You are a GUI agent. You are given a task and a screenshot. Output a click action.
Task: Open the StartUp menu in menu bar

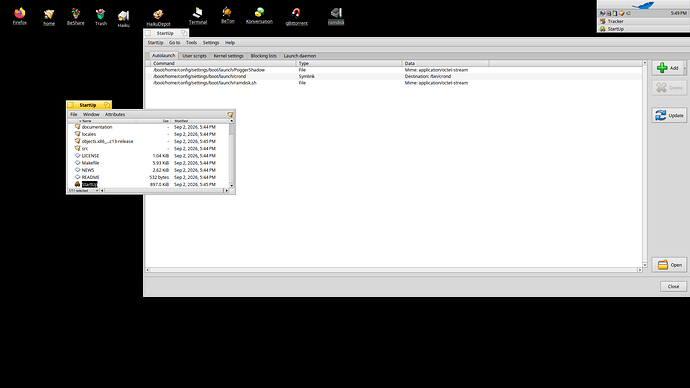[155, 43]
